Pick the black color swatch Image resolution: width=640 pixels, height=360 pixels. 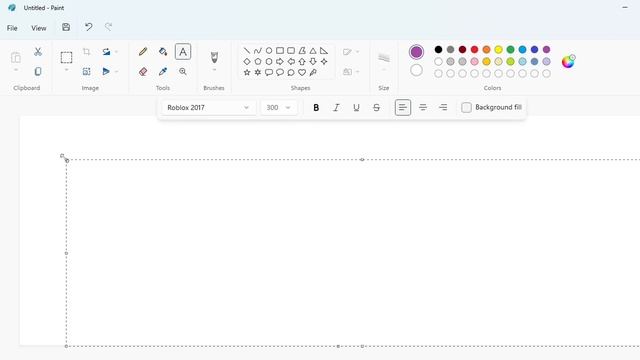(438, 49)
